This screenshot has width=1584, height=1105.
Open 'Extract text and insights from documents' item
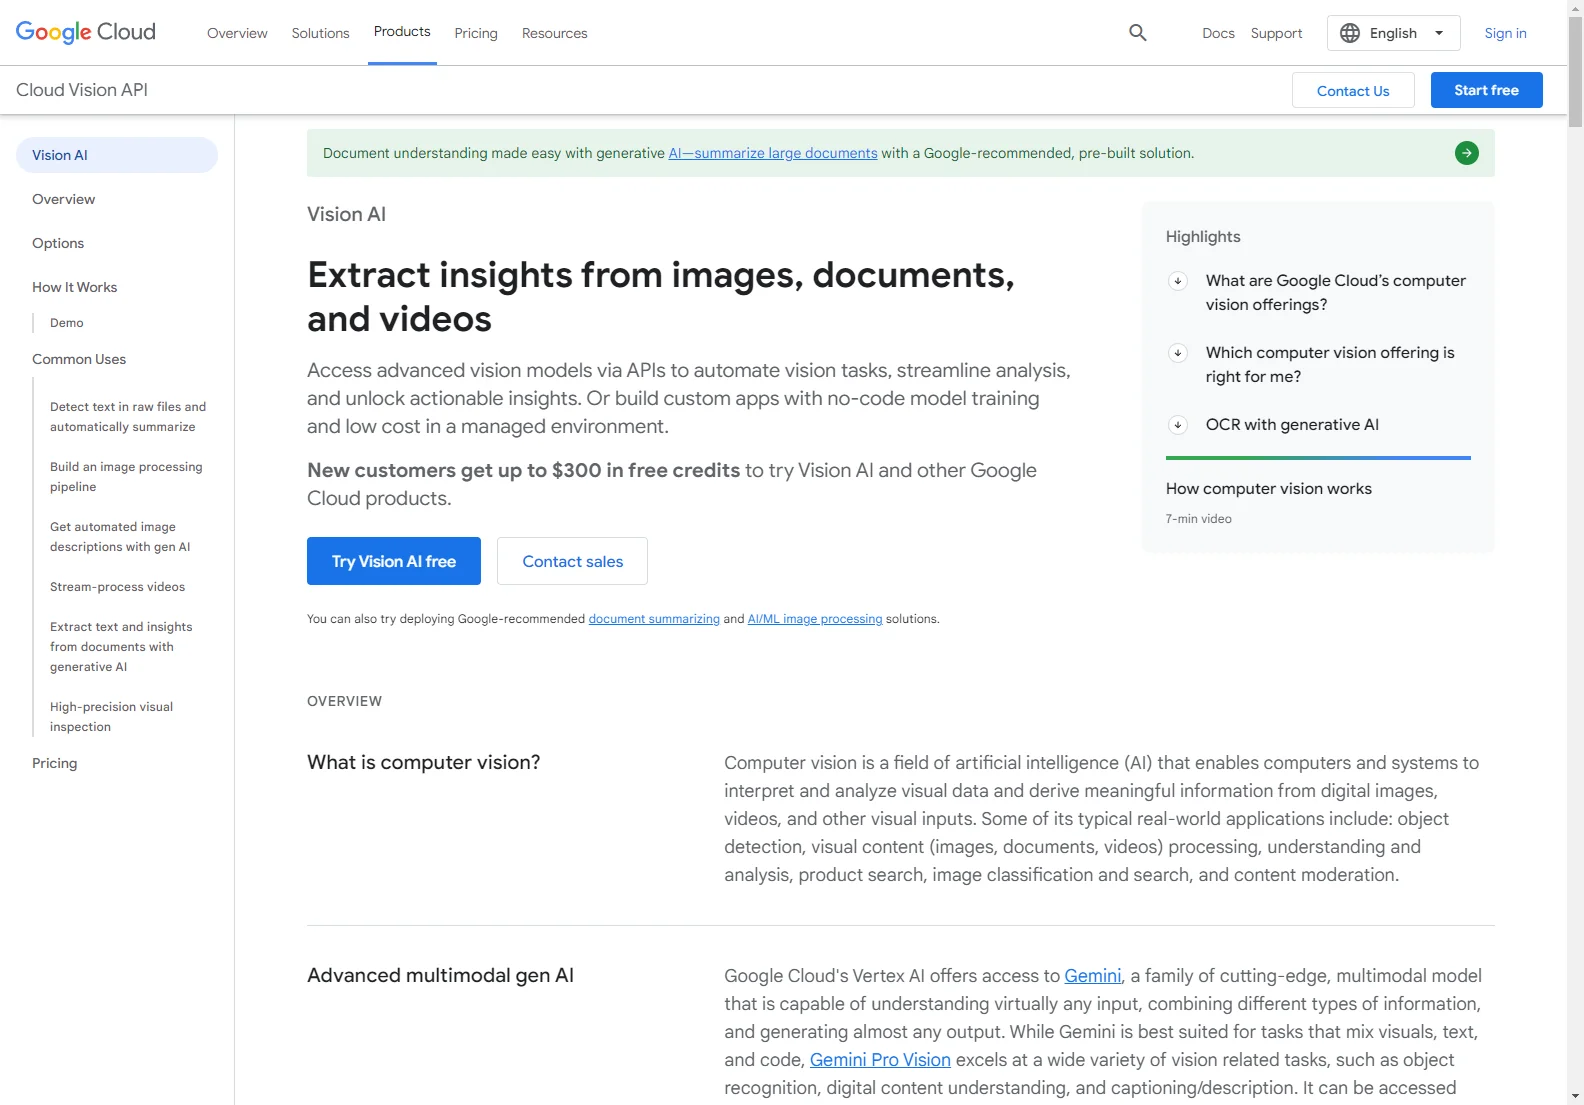click(121, 647)
